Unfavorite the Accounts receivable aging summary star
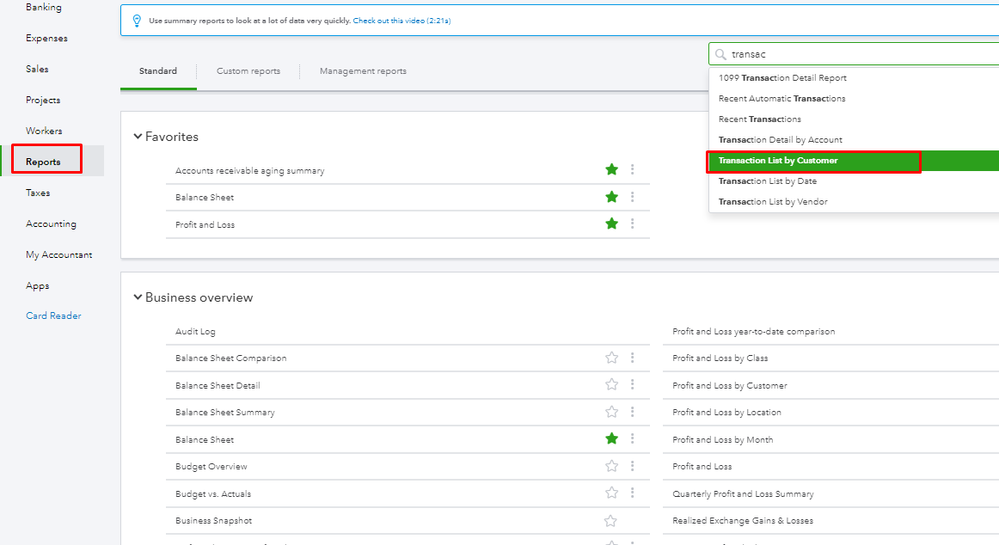 coord(612,170)
